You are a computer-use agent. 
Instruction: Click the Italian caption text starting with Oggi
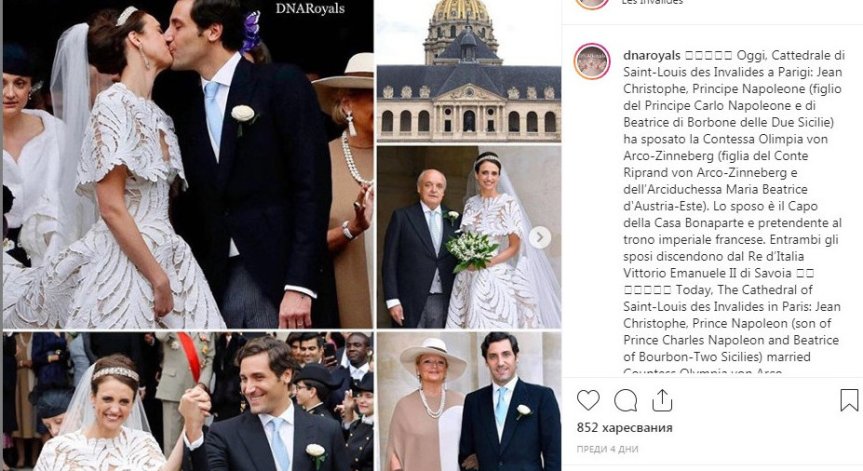coord(733,164)
